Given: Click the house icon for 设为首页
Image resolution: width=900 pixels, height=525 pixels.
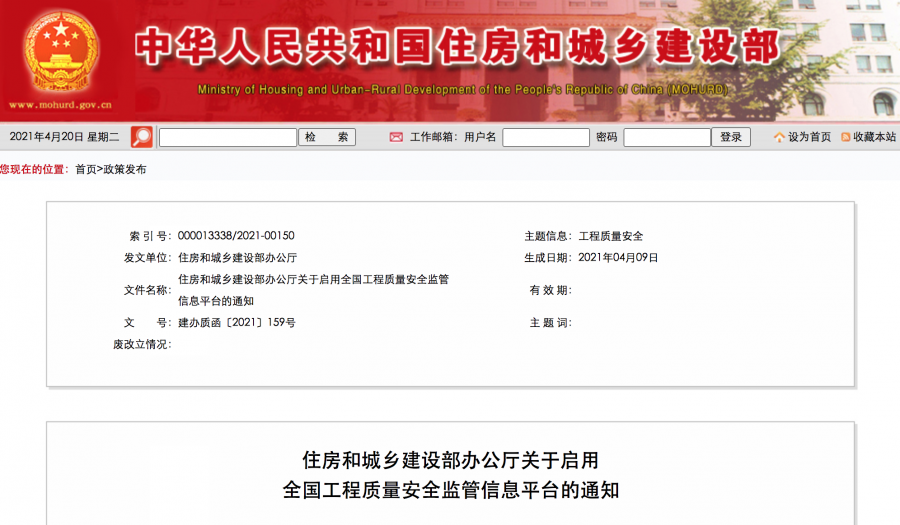Looking at the screenshot, I should pos(779,137).
